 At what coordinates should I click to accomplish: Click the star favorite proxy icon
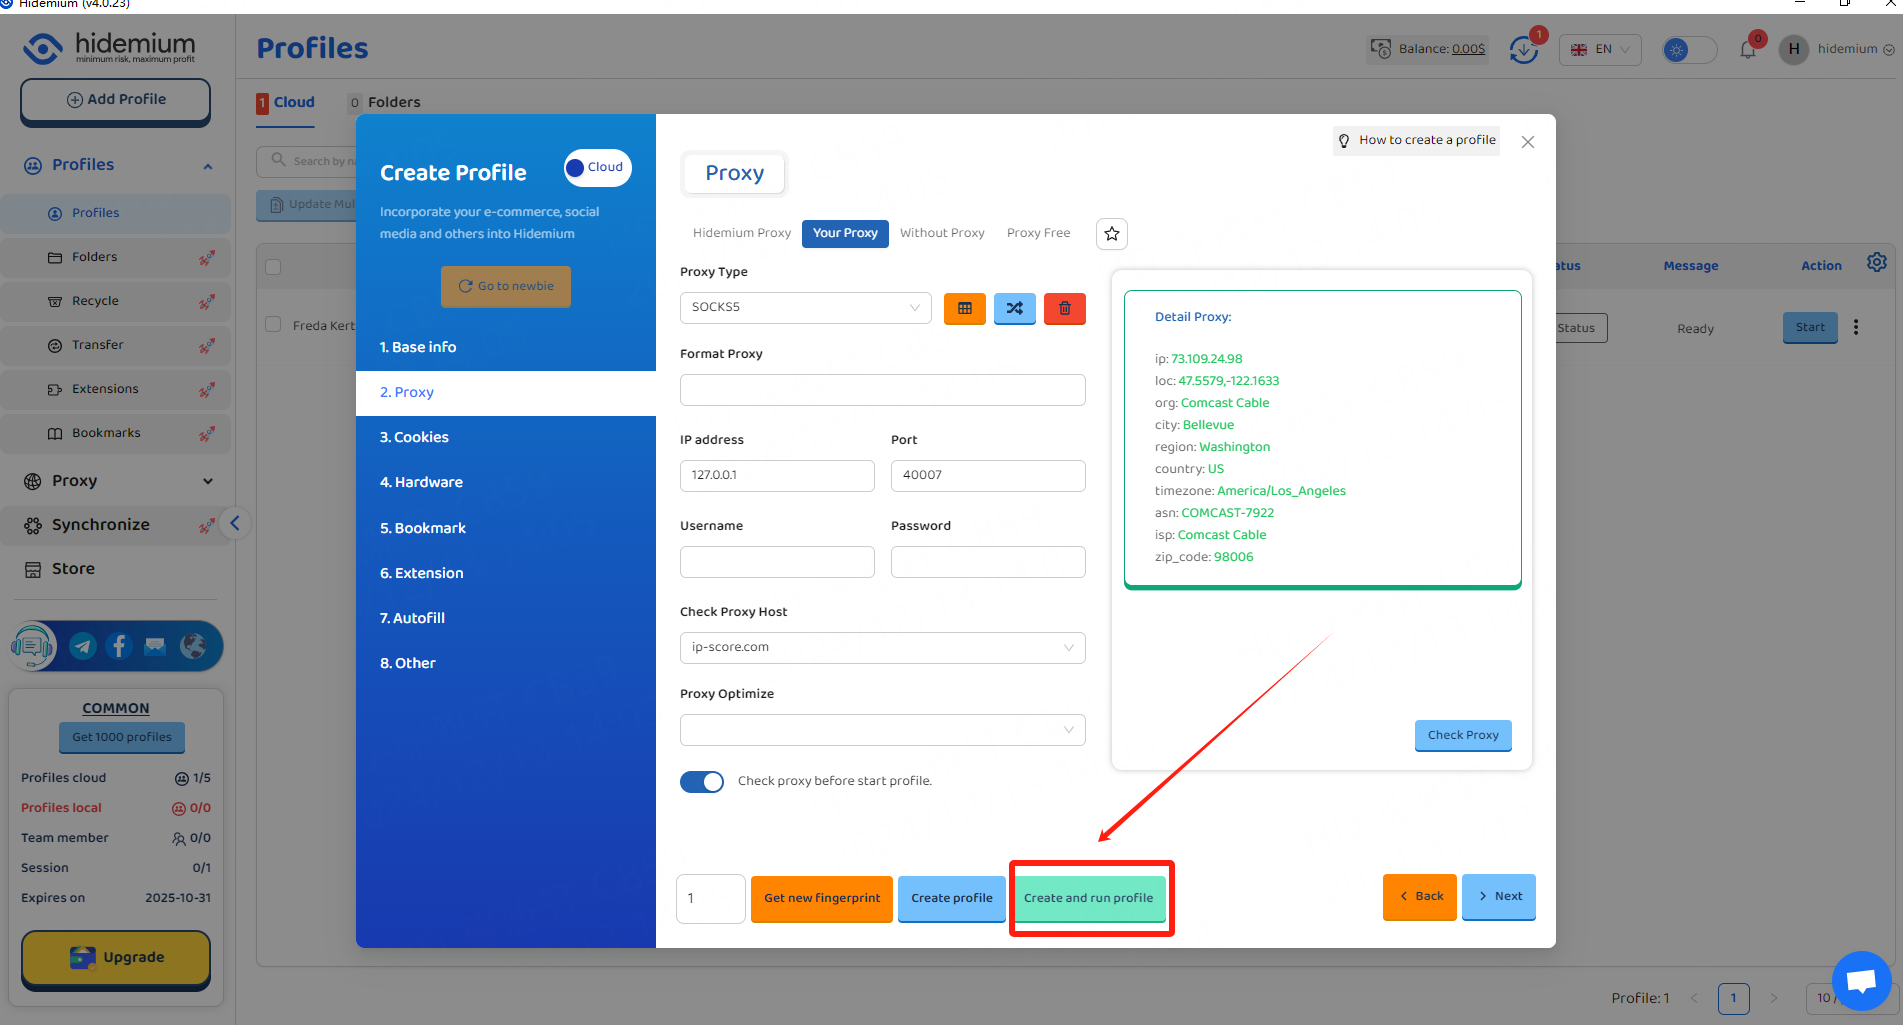(1112, 234)
